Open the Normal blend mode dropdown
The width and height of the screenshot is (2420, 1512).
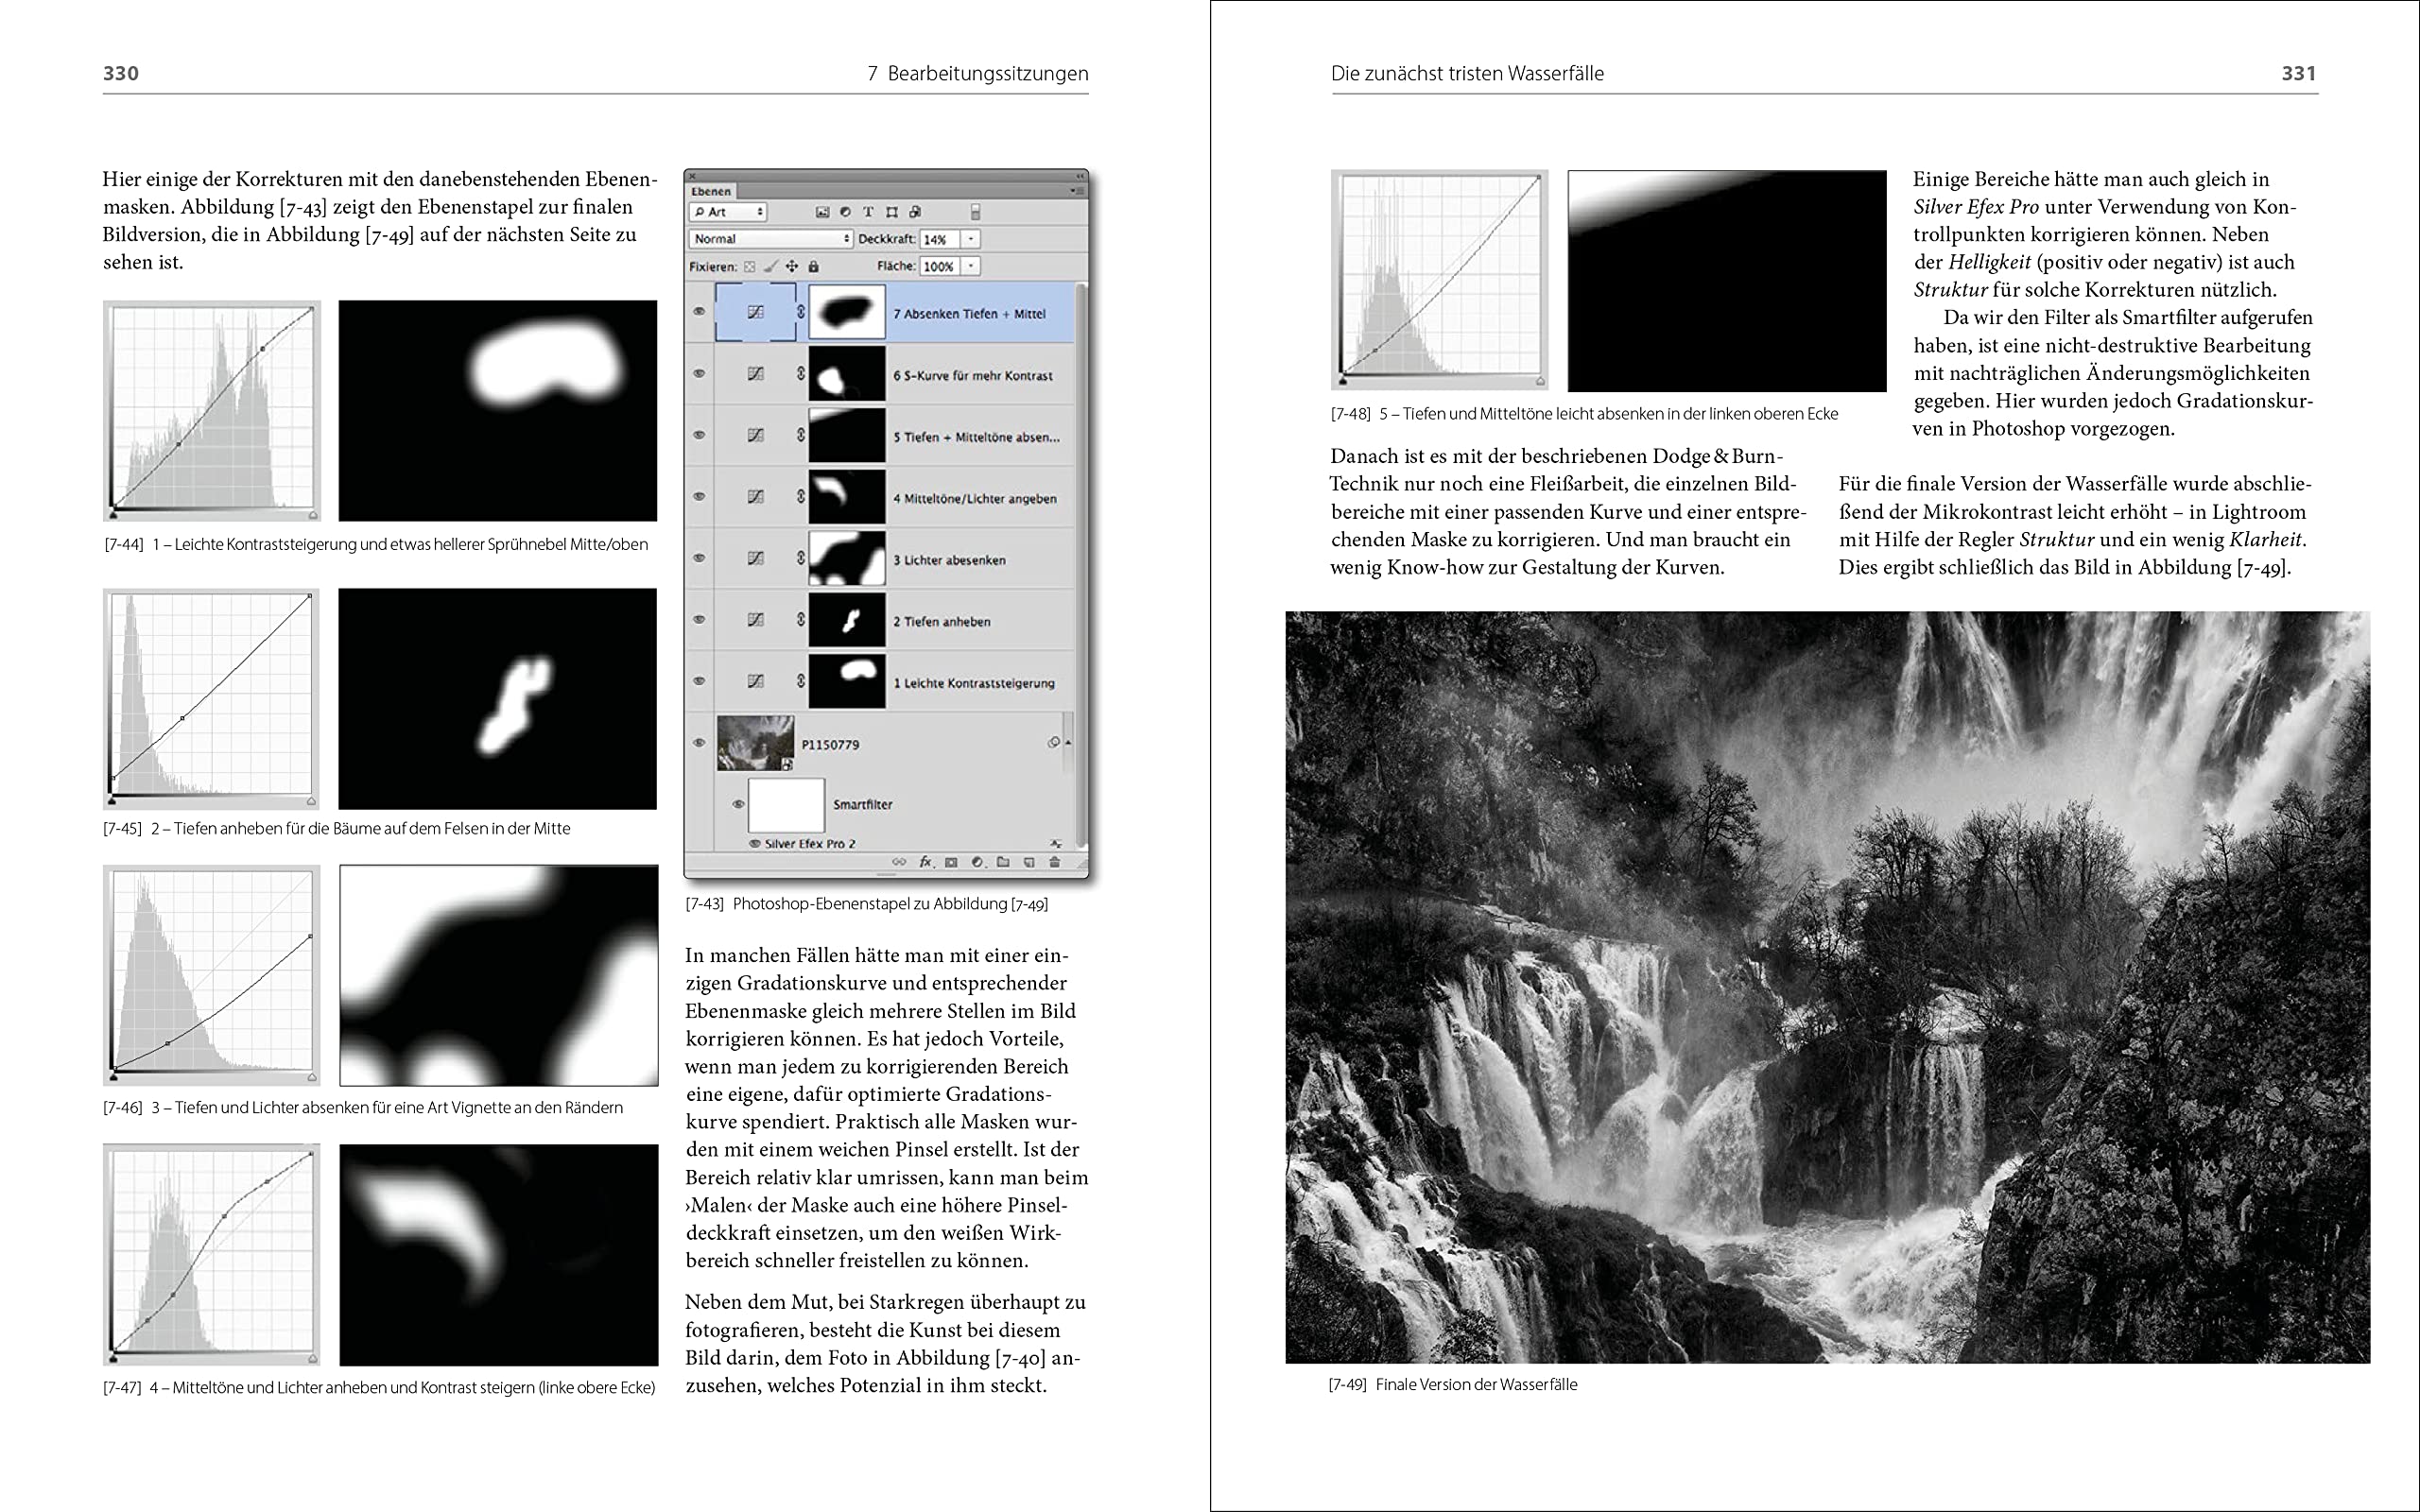770,239
